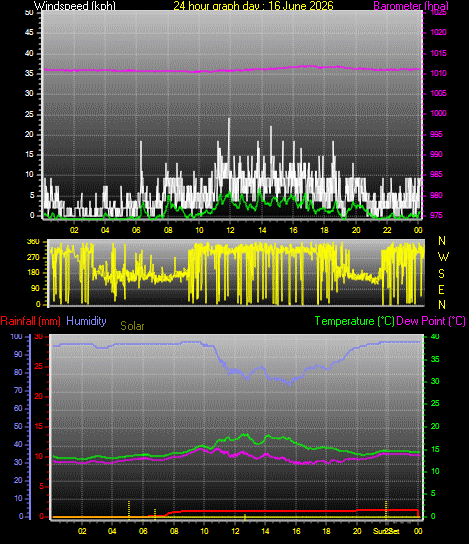Click the Barometer (hpa) axis title
The width and height of the screenshot is (469, 544).
click(411, 6)
